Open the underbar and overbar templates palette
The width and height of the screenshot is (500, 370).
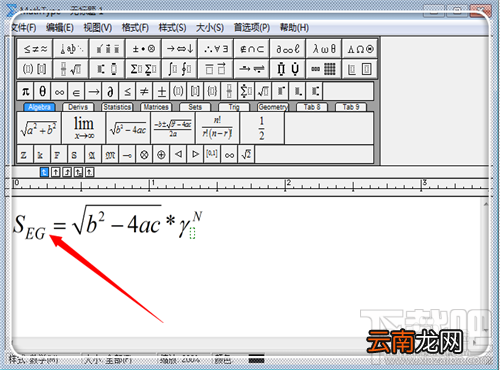coord(216,69)
